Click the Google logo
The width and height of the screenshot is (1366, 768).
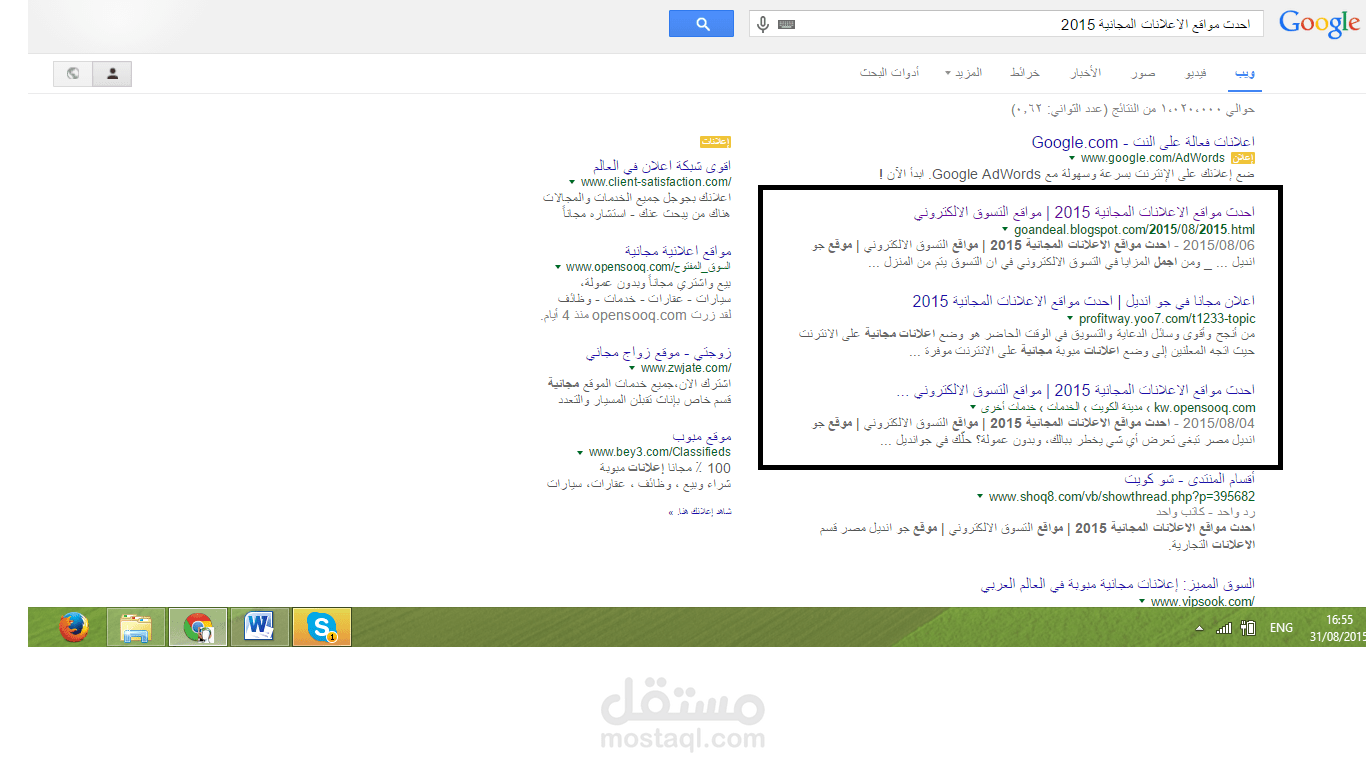[1319, 24]
